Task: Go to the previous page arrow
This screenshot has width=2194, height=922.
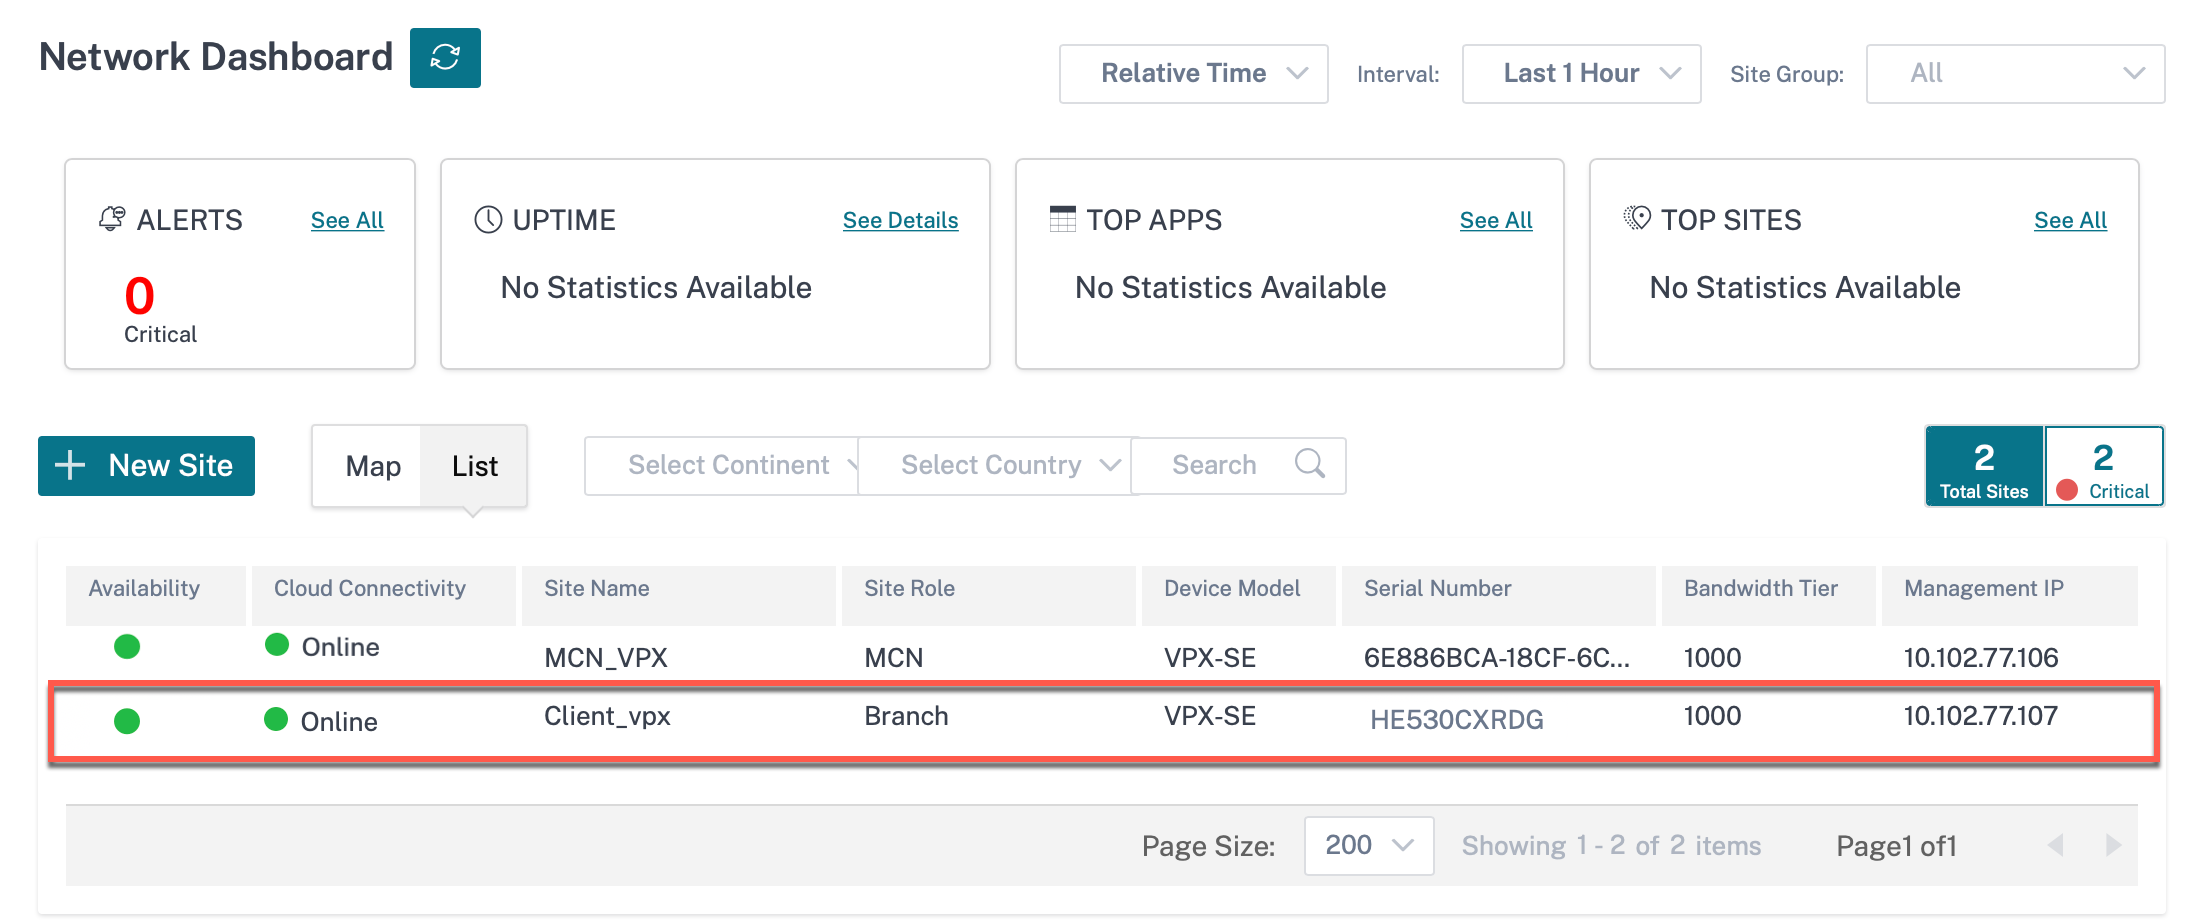Action: tap(2055, 845)
